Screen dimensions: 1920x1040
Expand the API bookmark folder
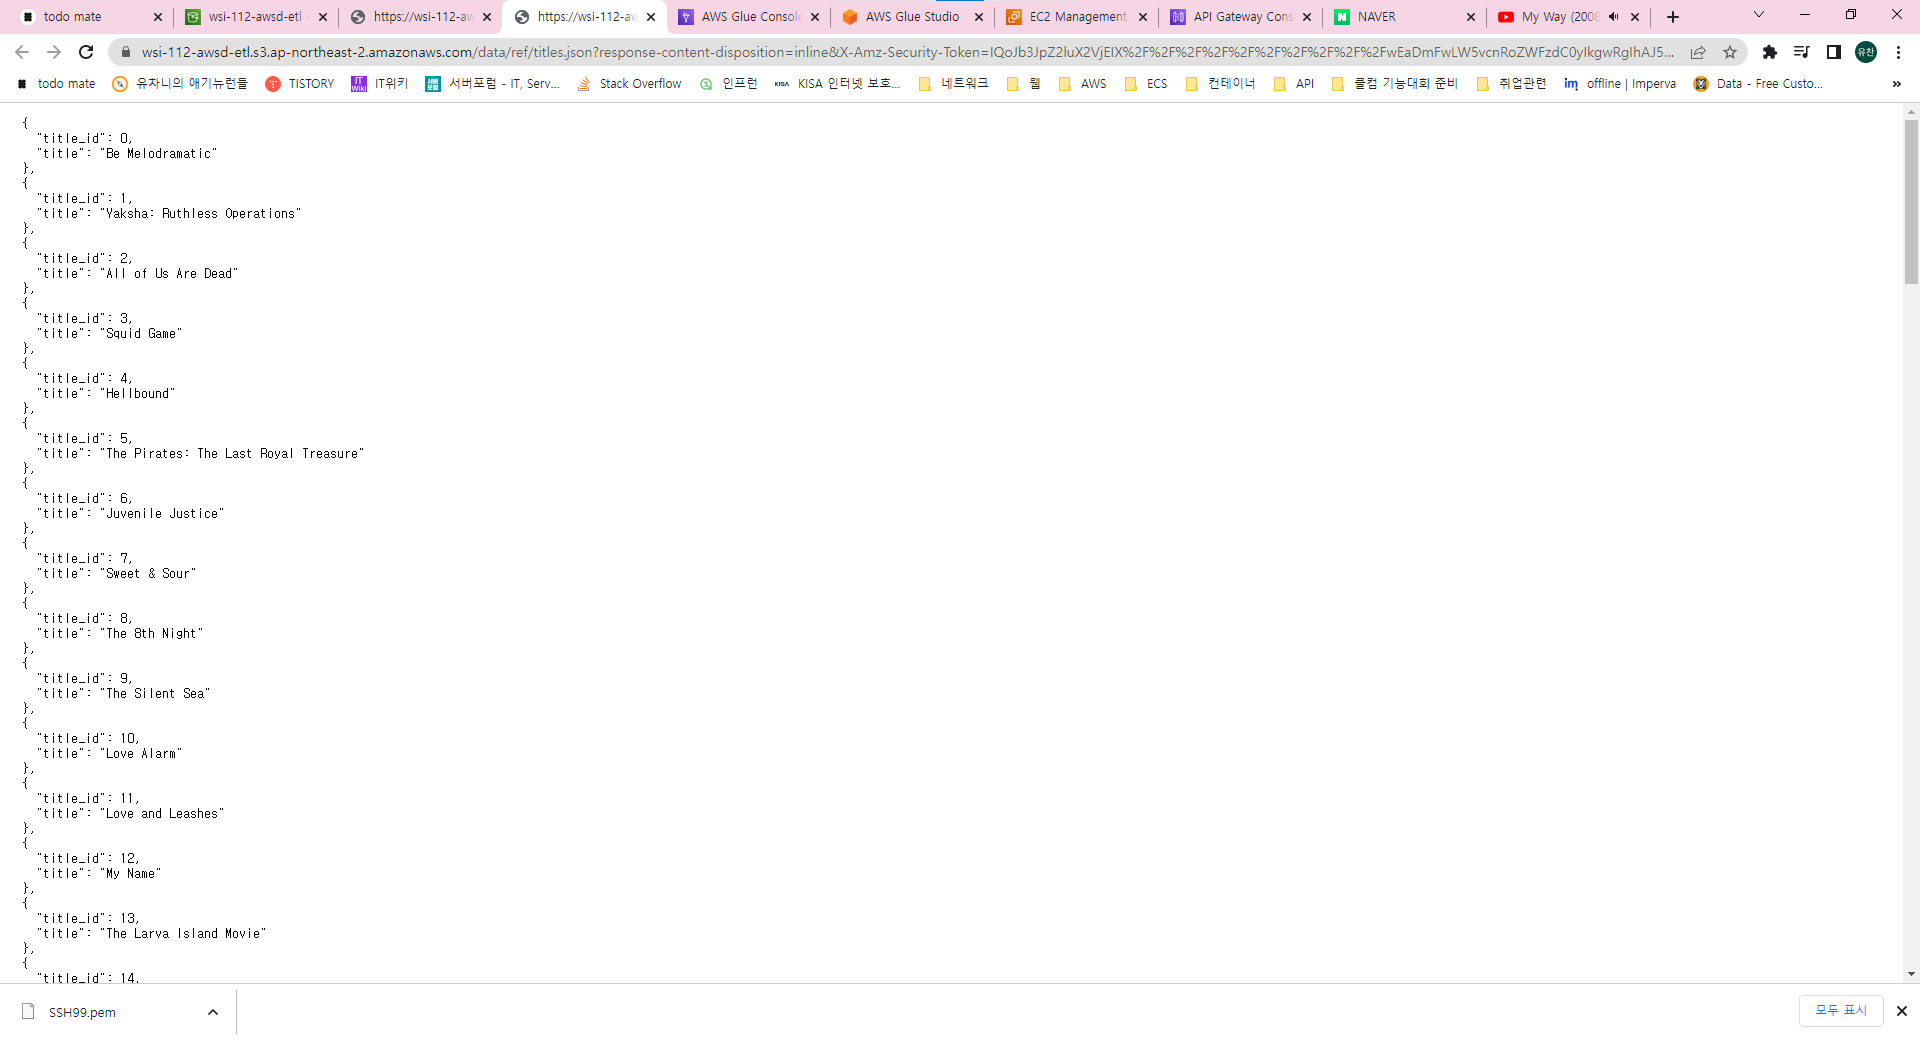point(1294,84)
